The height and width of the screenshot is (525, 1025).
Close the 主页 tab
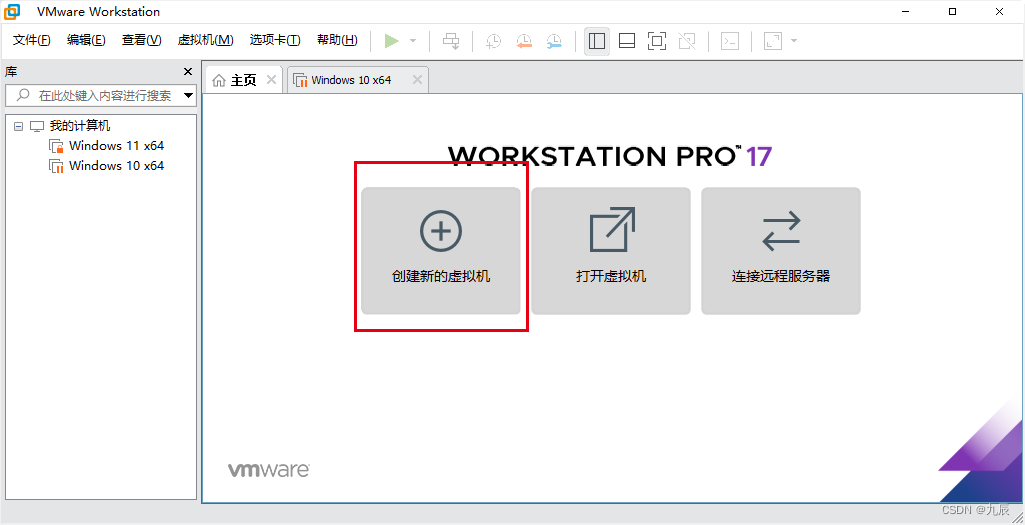coord(272,80)
